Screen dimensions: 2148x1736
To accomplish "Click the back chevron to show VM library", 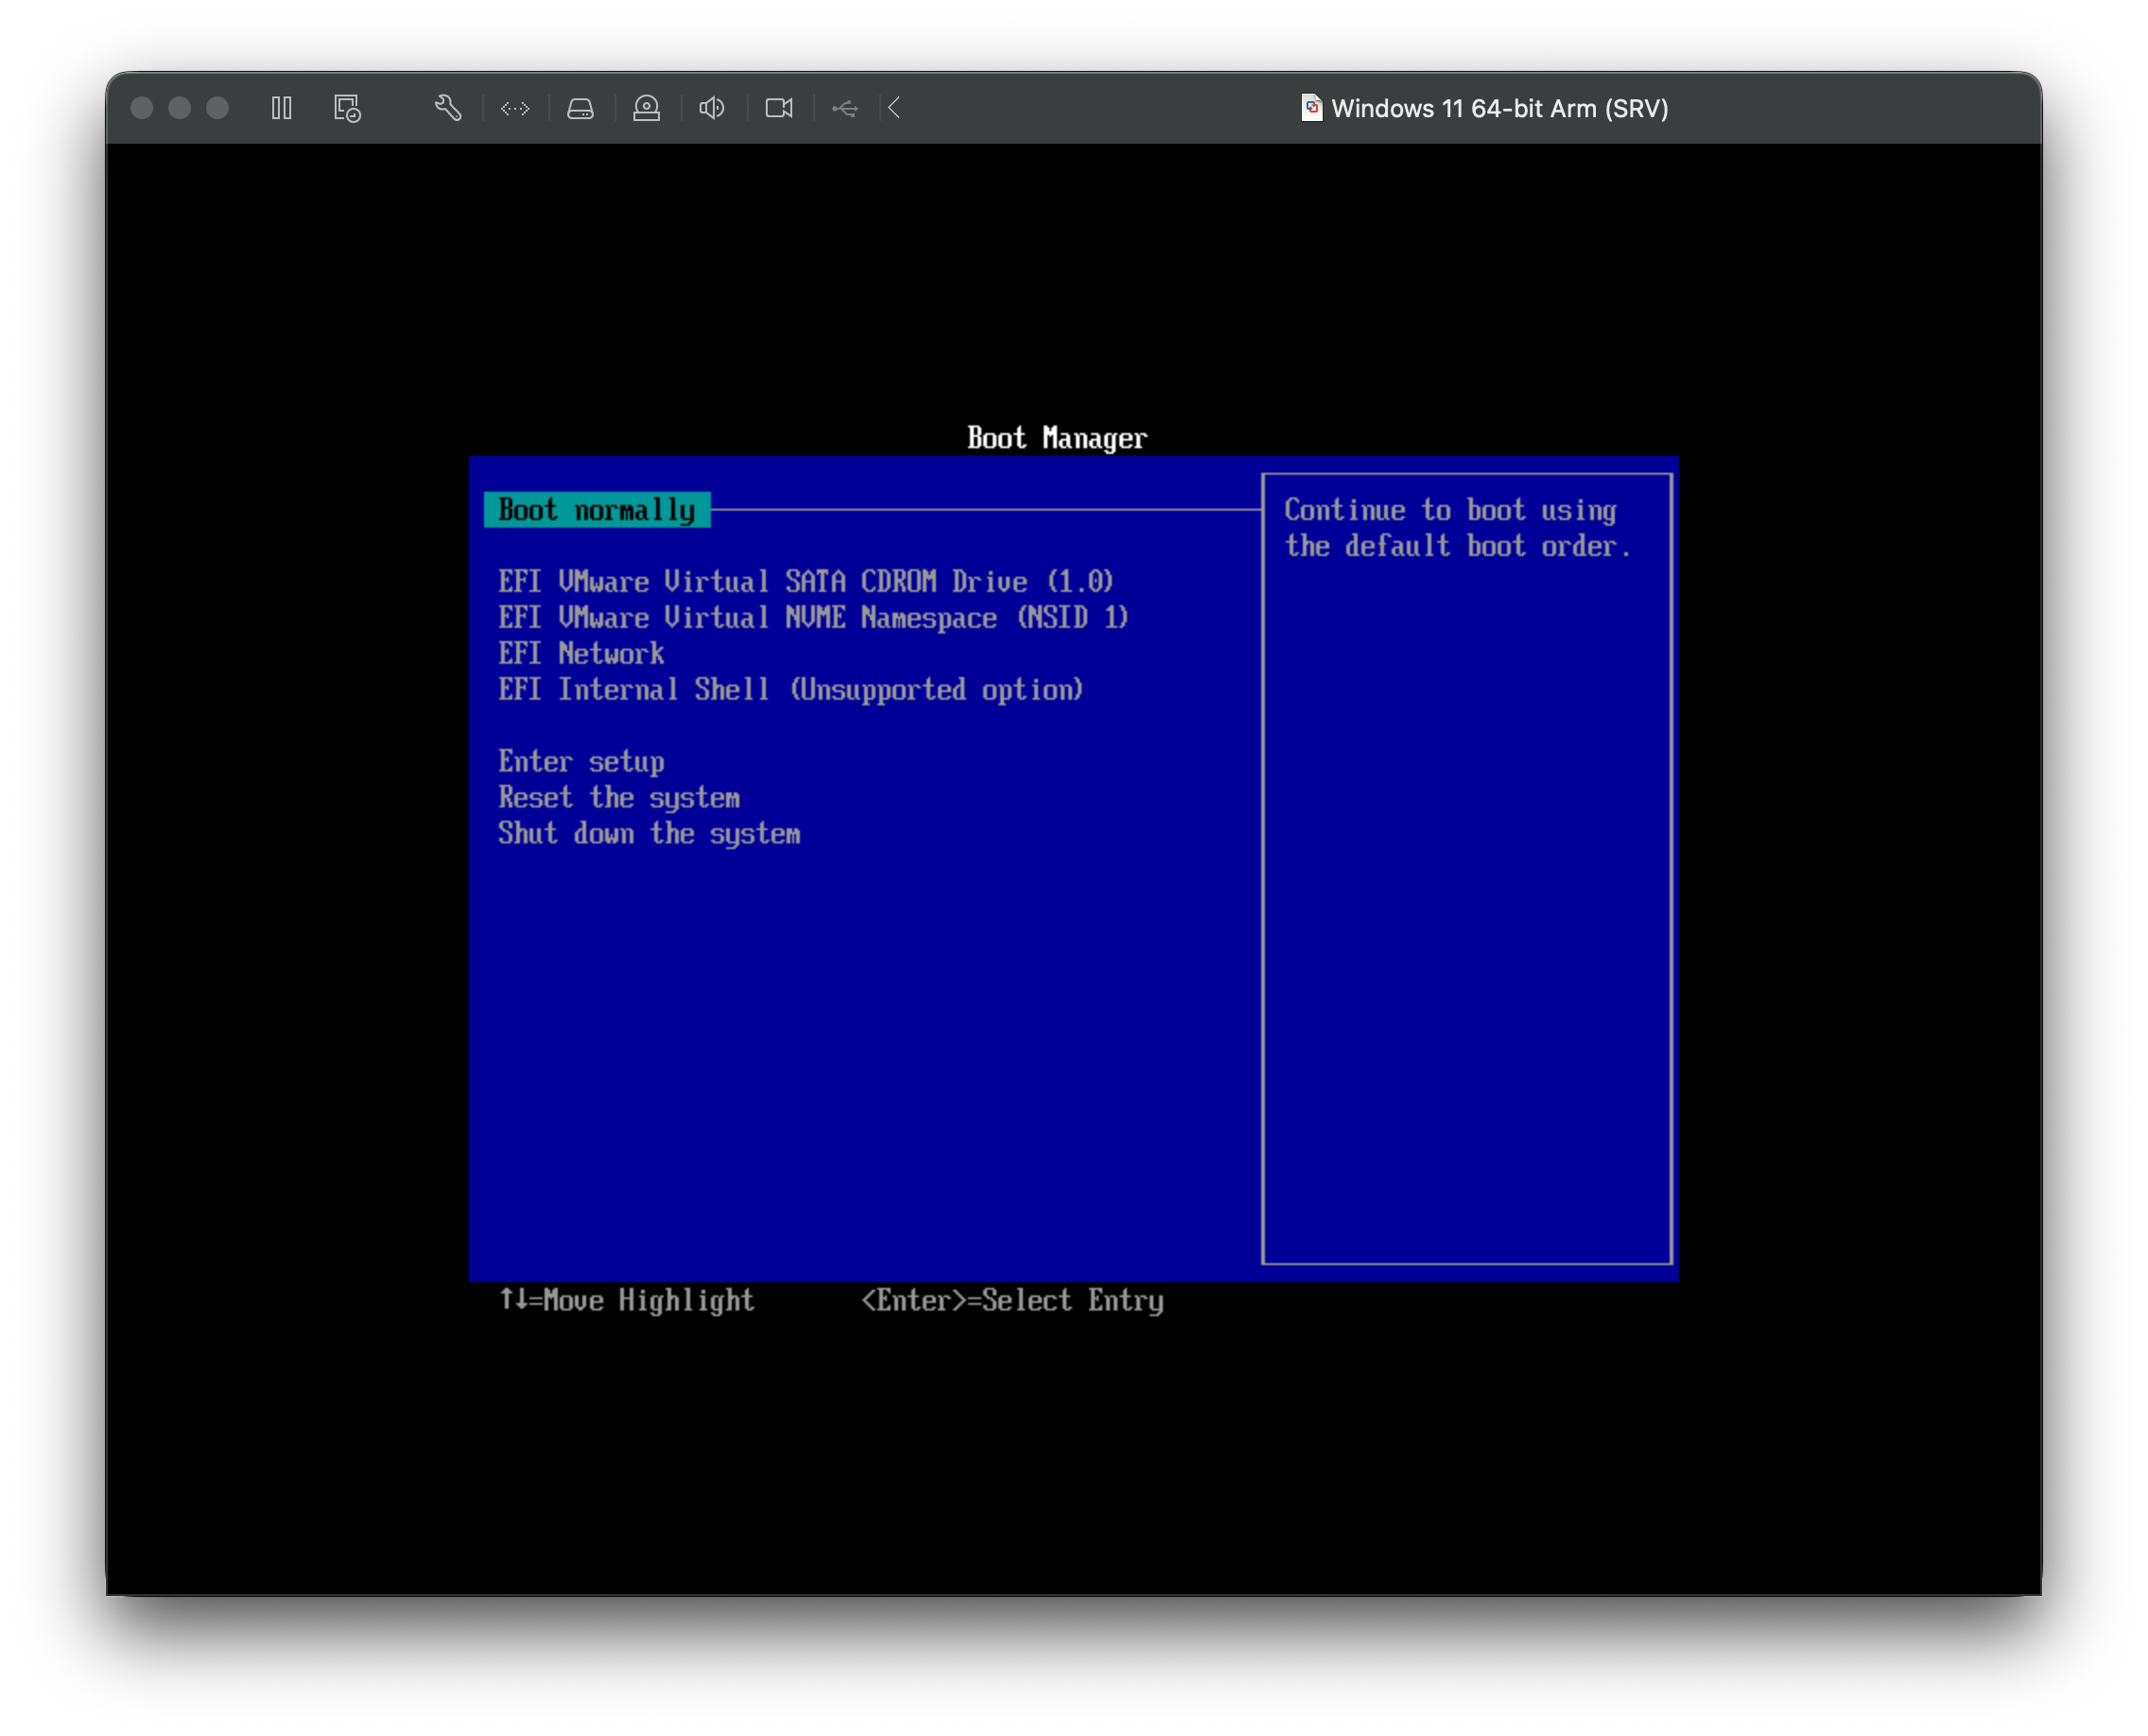I will click(893, 108).
